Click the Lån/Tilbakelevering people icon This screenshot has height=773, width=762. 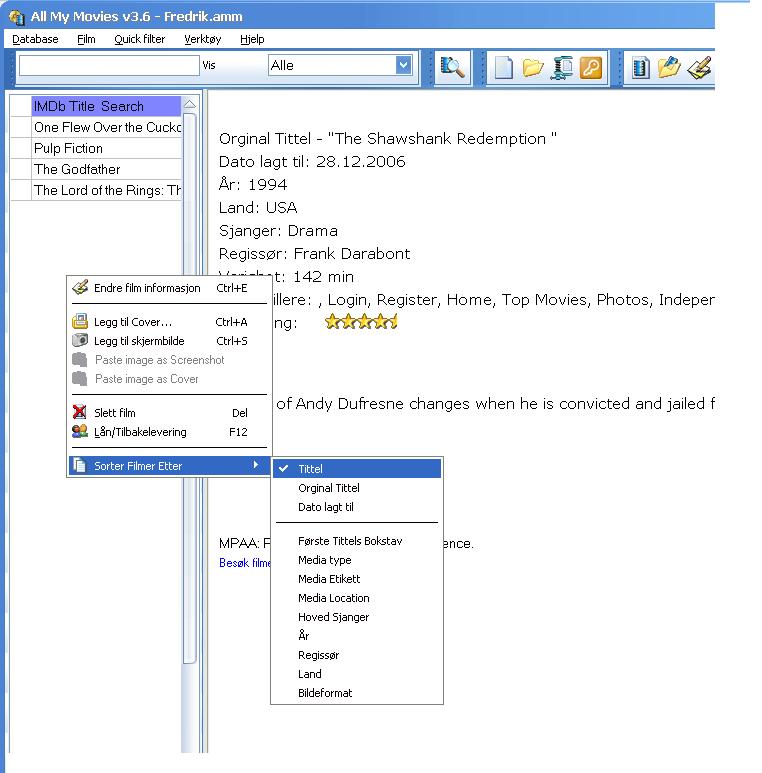(80, 431)
